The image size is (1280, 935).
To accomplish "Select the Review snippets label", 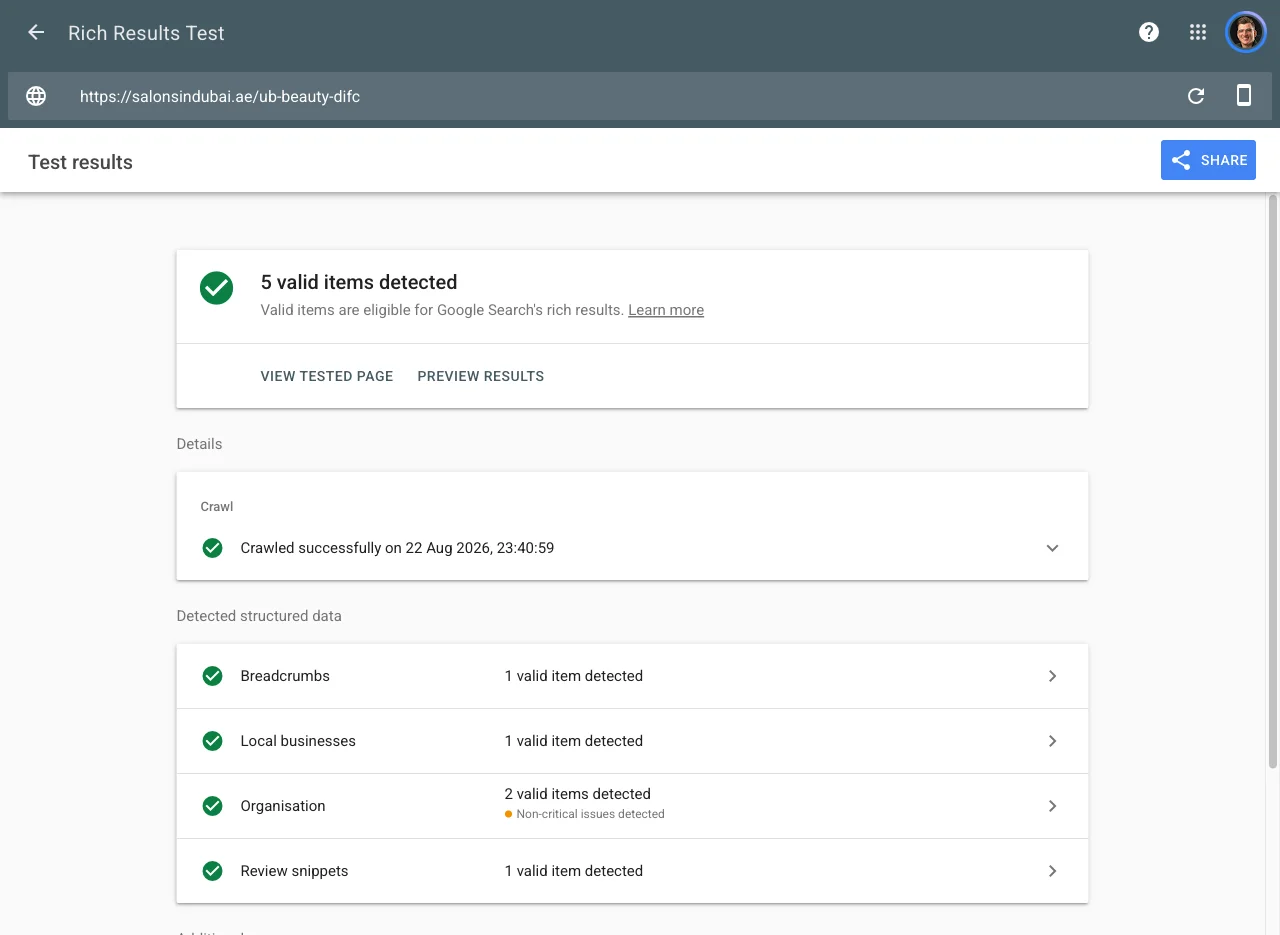I will (x=294, y=871).
